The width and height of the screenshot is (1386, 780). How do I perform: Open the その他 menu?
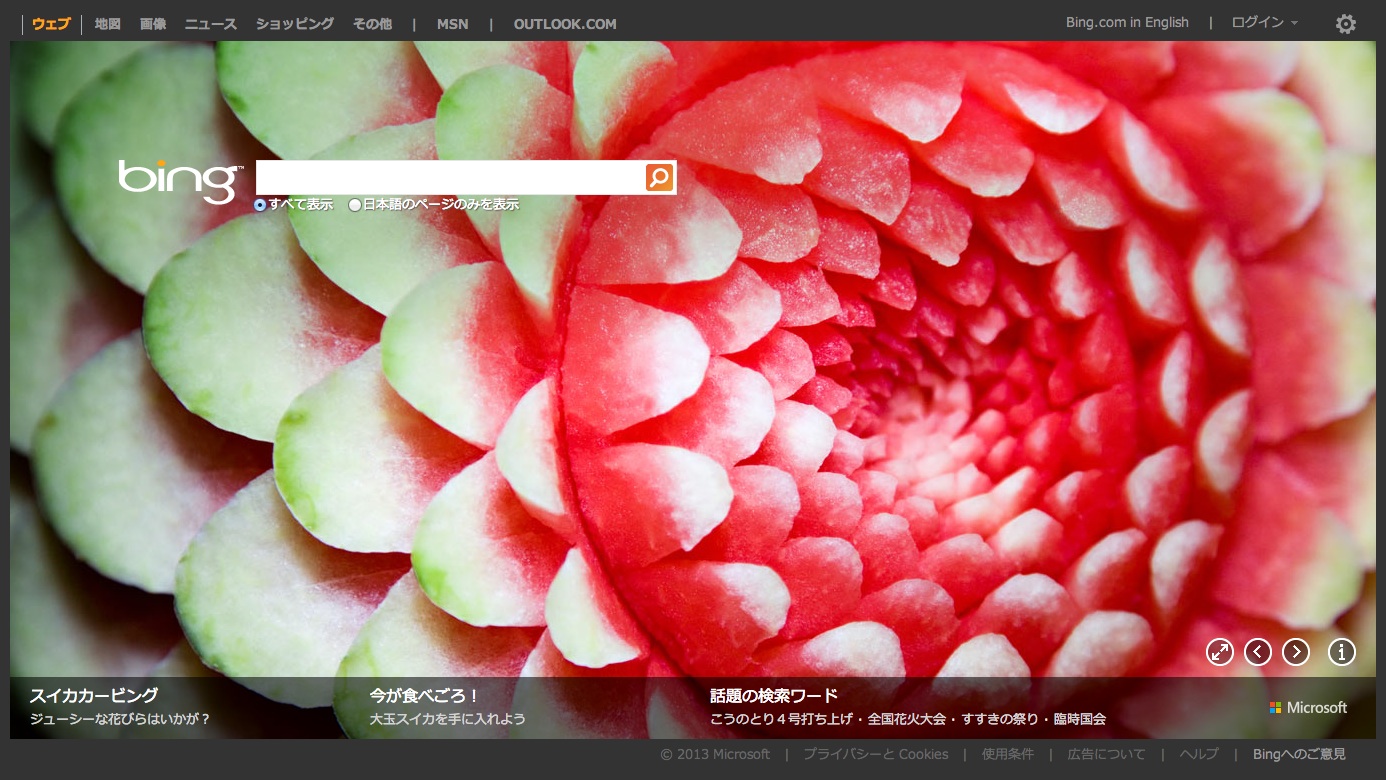[372, 24]
